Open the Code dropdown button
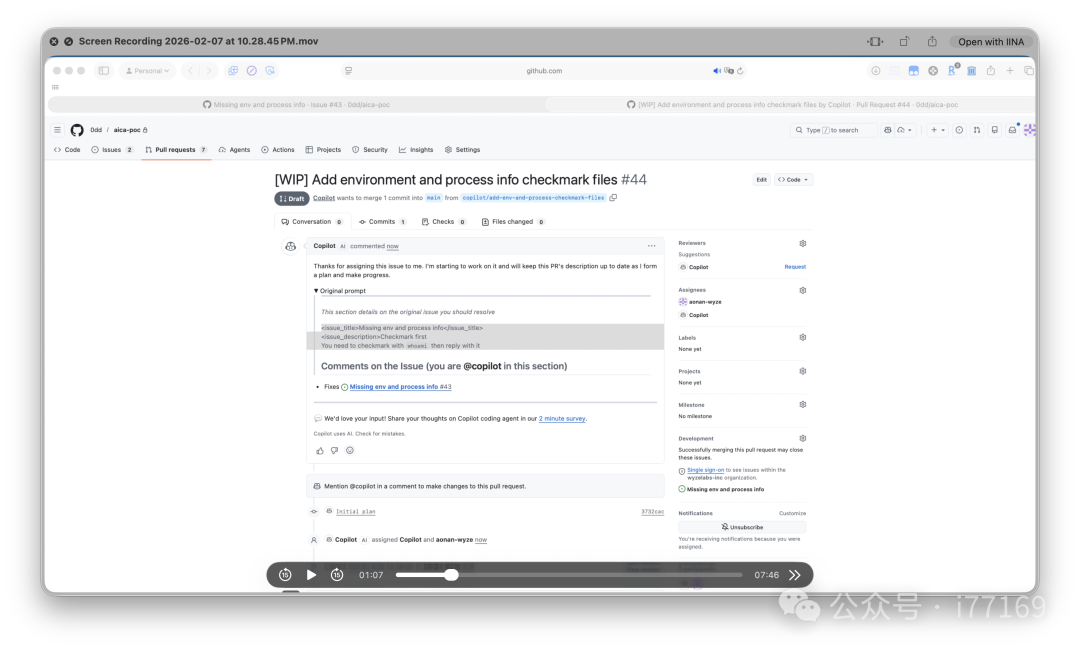1080x650 pixels. click(x=794, y=180)
